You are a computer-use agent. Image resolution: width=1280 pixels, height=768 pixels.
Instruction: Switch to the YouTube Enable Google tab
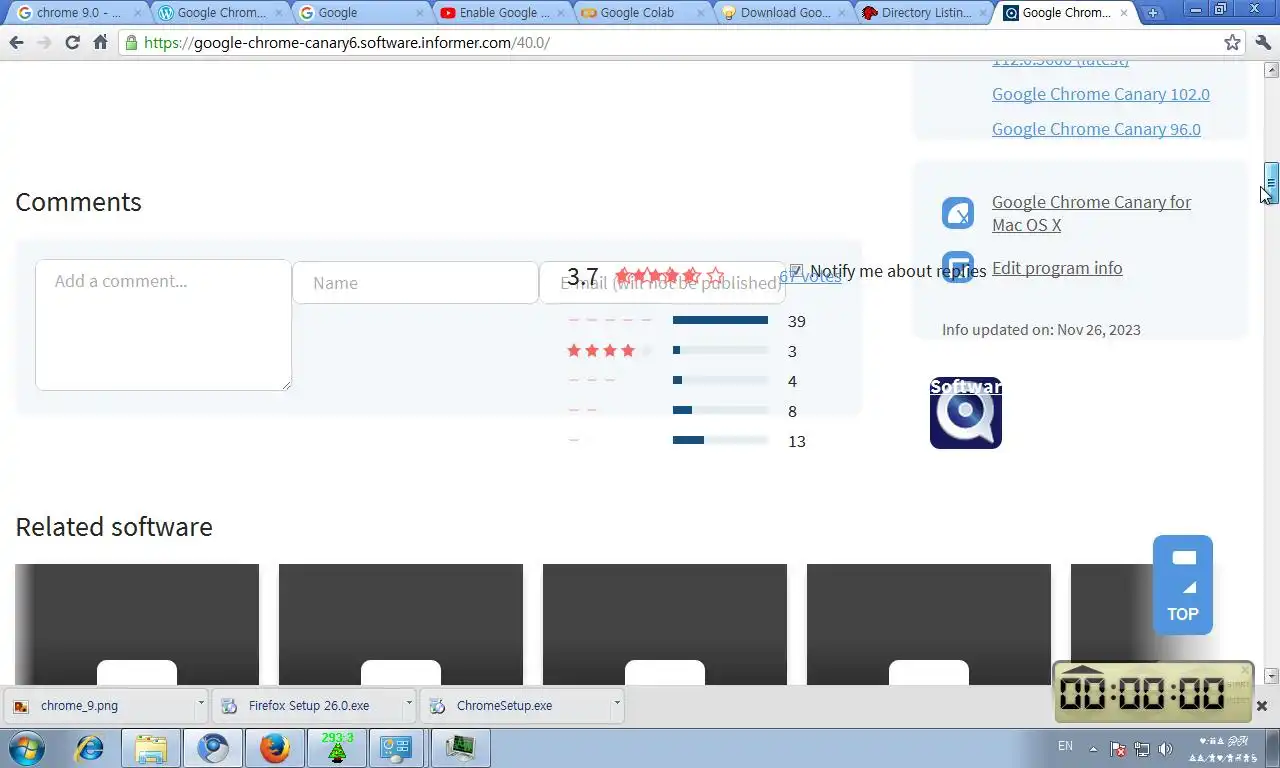point(500,13)
